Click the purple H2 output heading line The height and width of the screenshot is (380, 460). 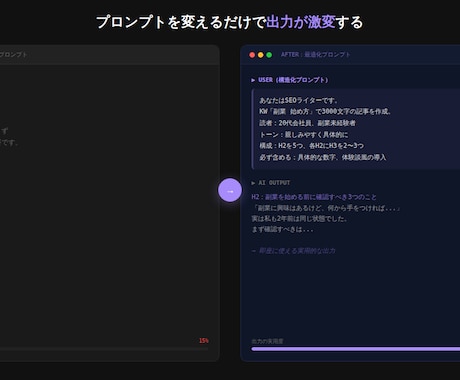point(314,197)
